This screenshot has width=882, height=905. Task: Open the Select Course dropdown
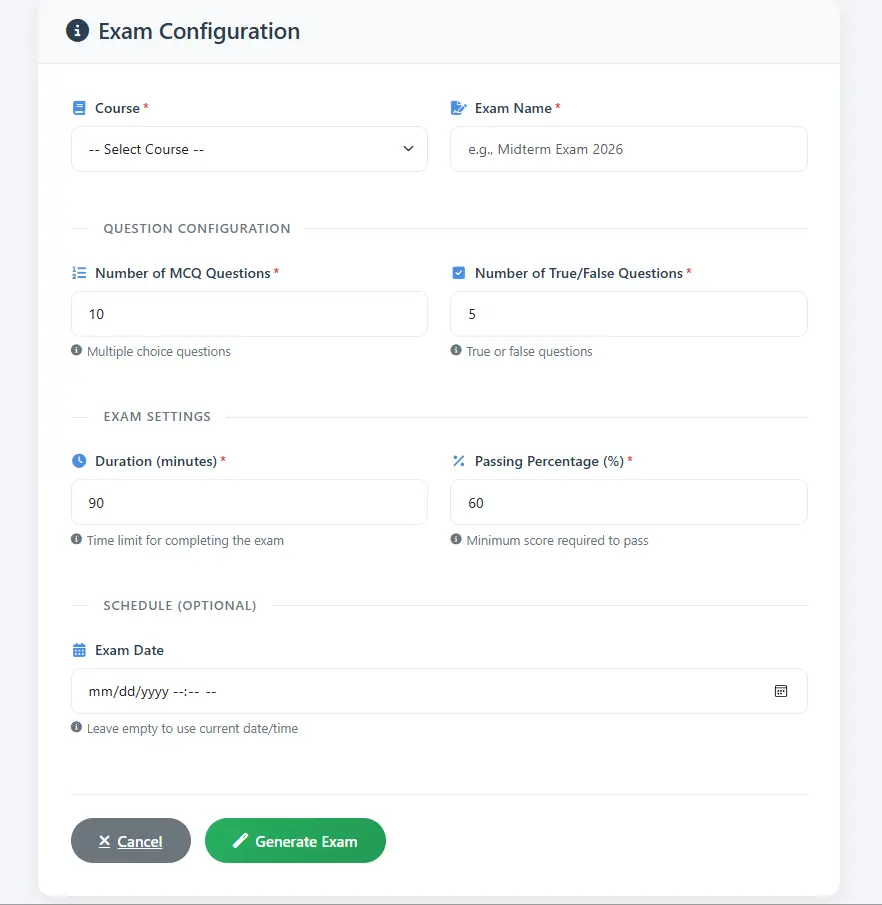point(249,149)
